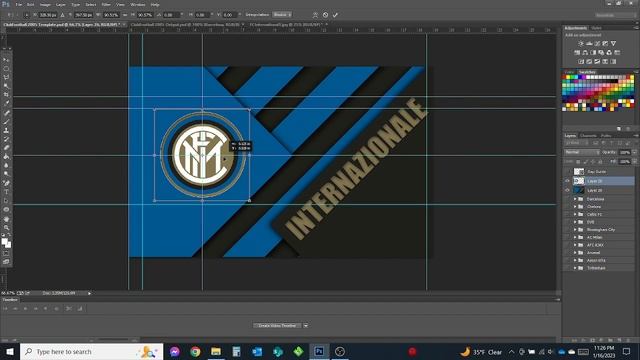Click Create Video Timeline button
The width and height of the screenshot is (640, 360).
(278, 326)
